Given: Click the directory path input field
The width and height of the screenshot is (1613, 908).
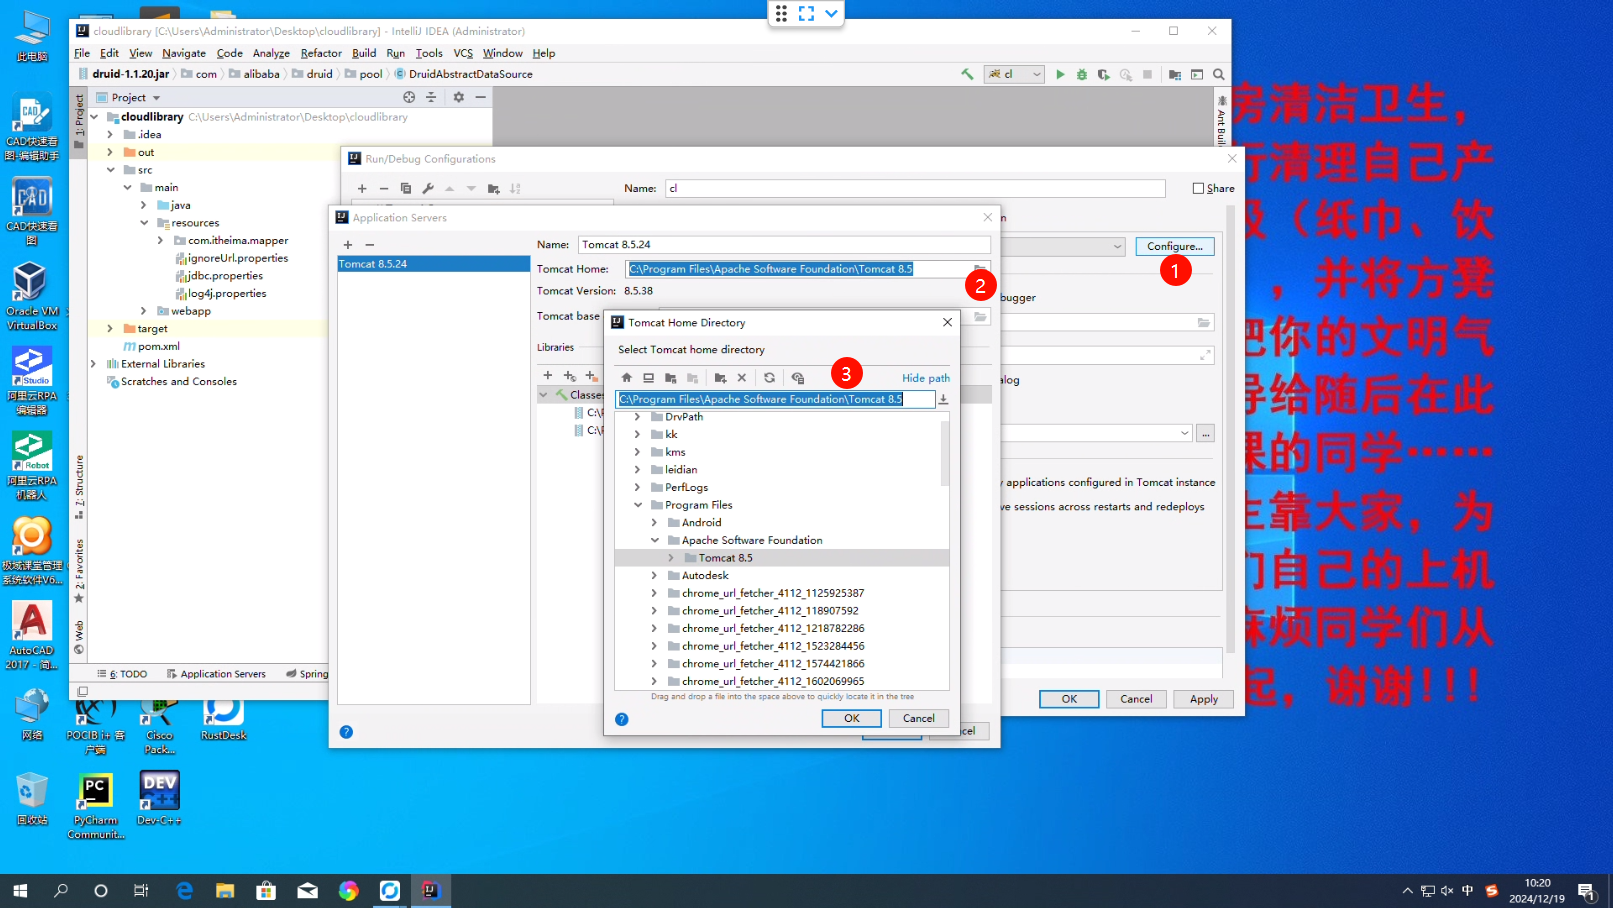Looking at the screenshot, I should click(x=775, y=399).
